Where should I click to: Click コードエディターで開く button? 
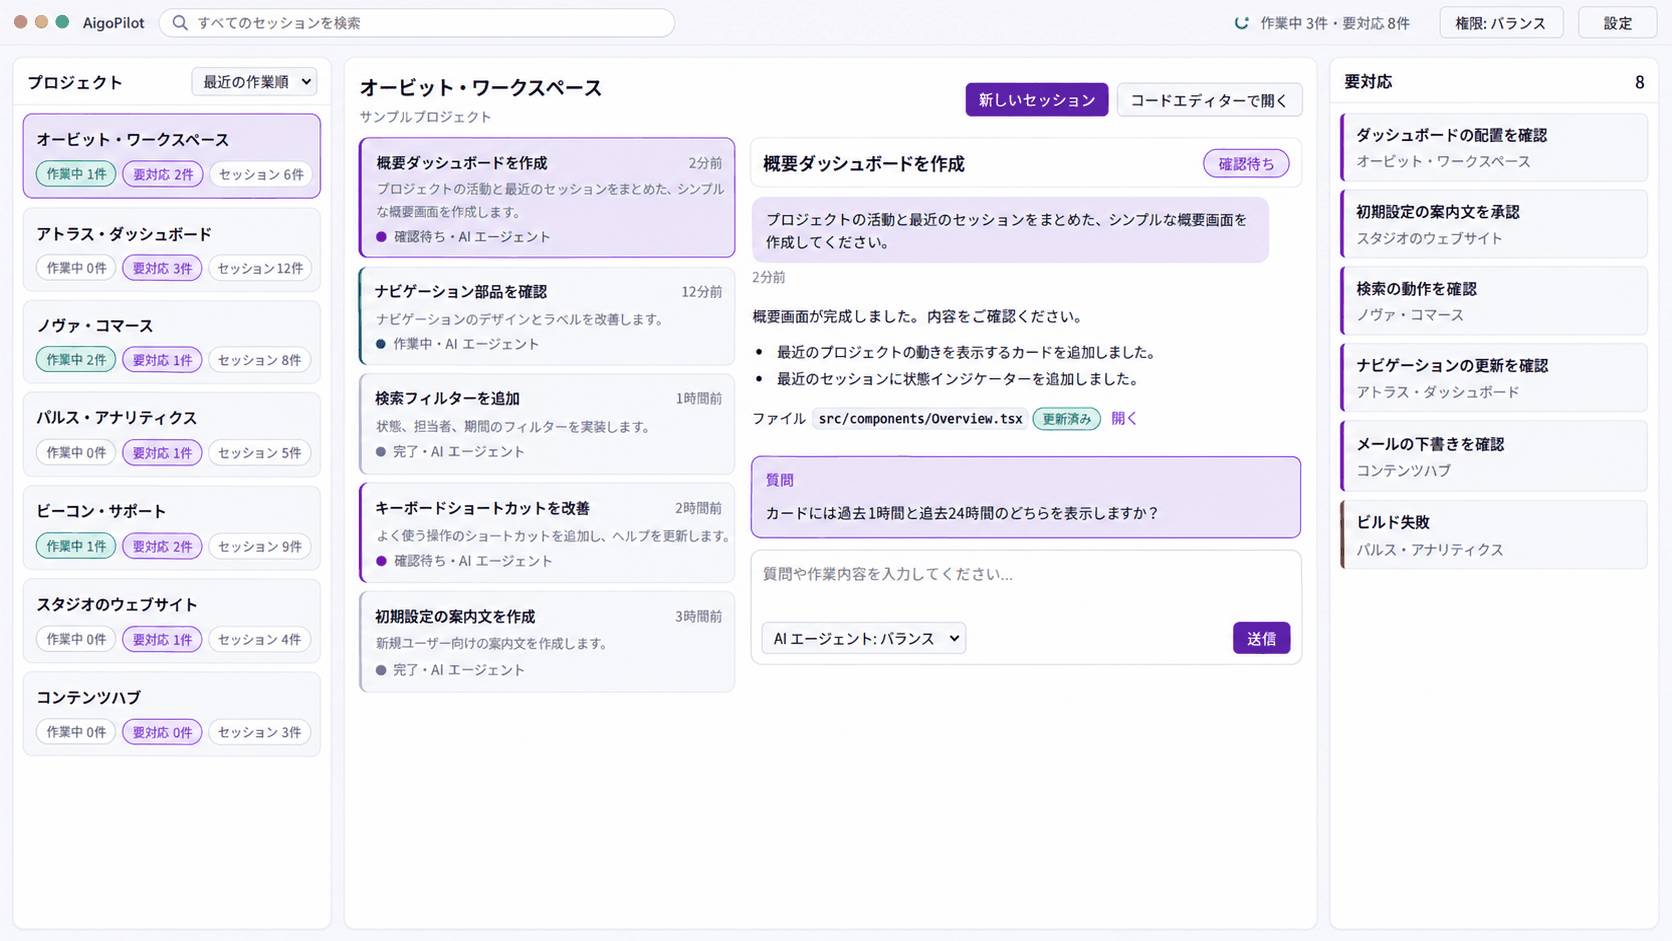click(x=1209, y=100)
